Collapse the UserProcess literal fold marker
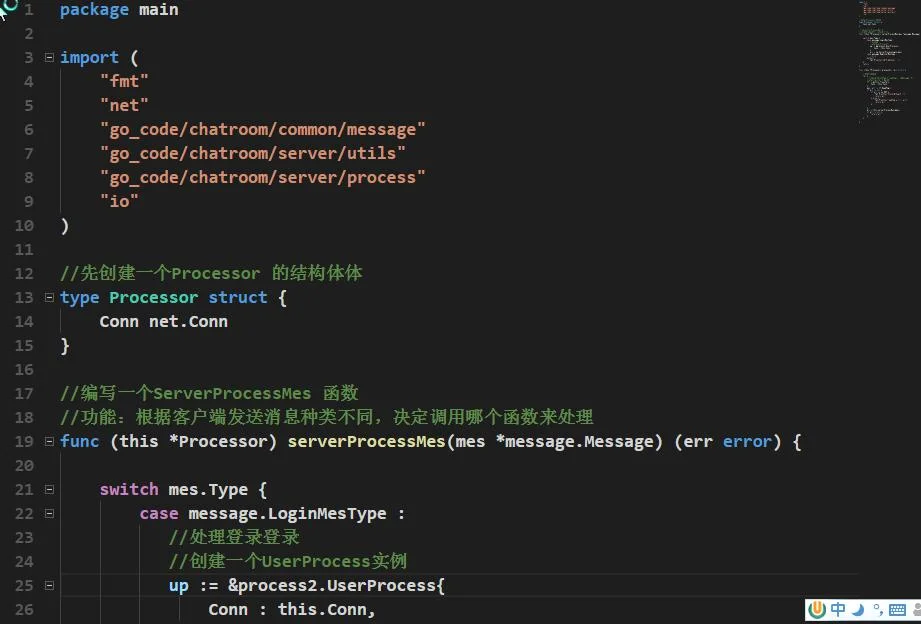The image size is (921, 624). [49, 585]
